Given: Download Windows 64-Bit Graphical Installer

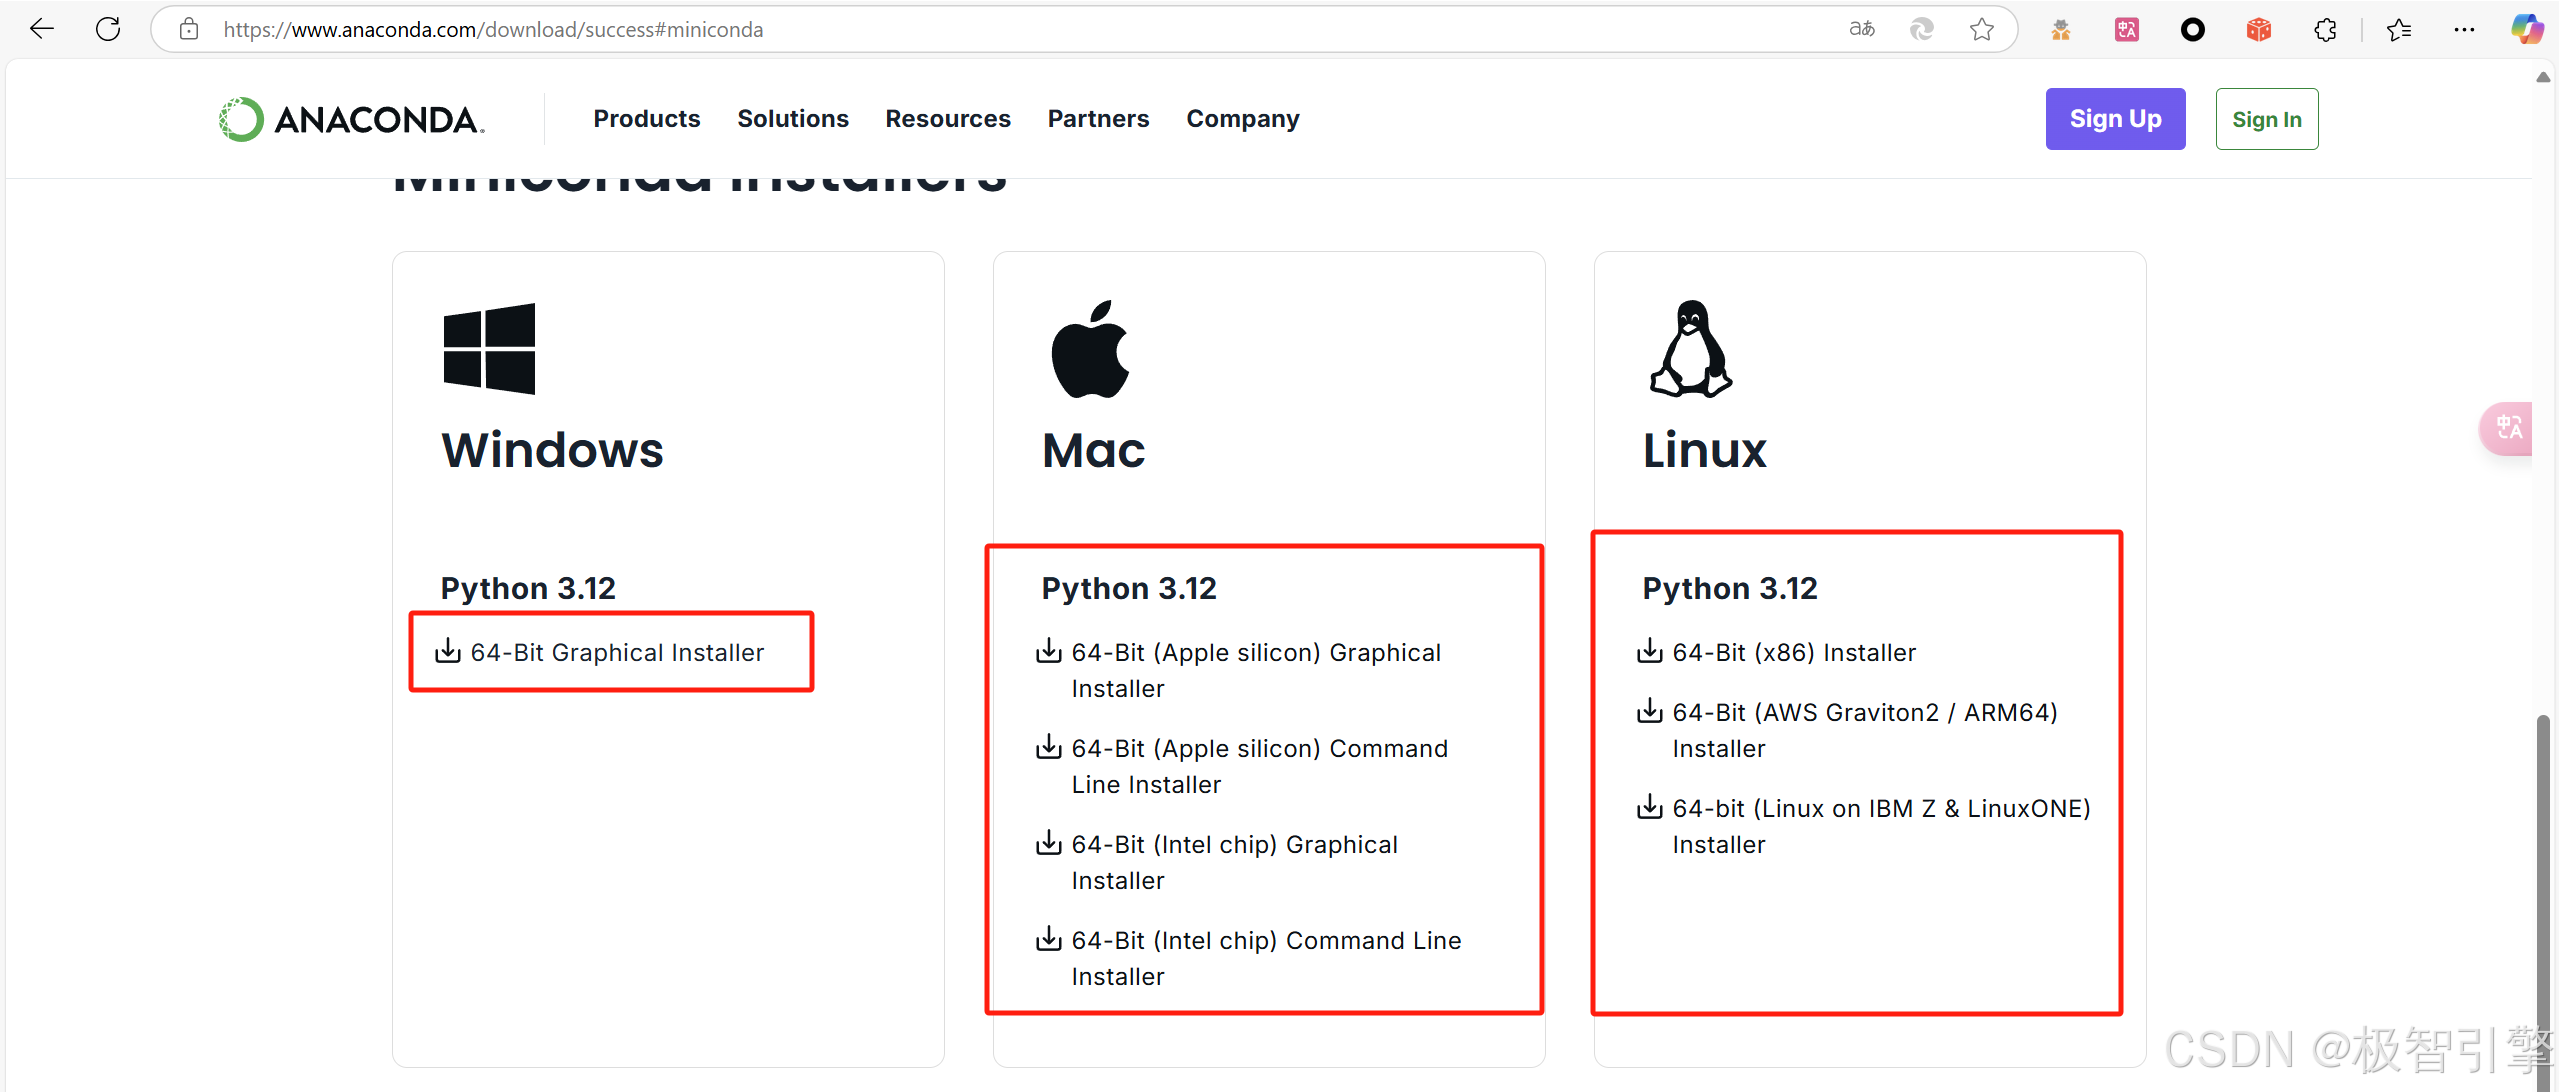Looking at the screenshot, I should tap(616, 653).
